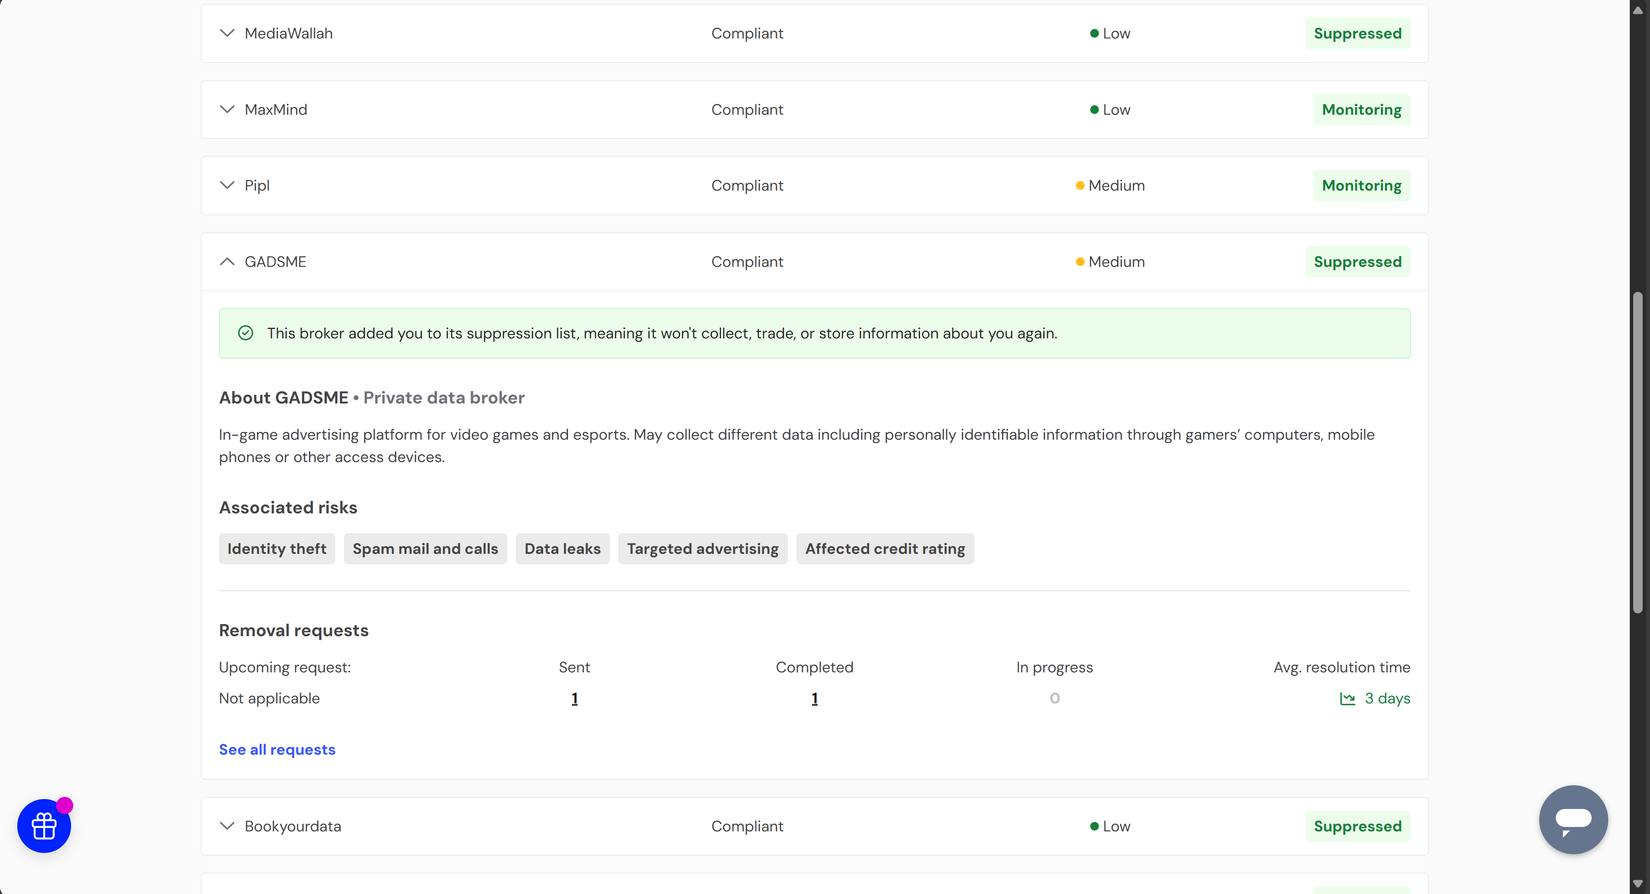
Task: Open the chat support bubble
Action: 1573,820
